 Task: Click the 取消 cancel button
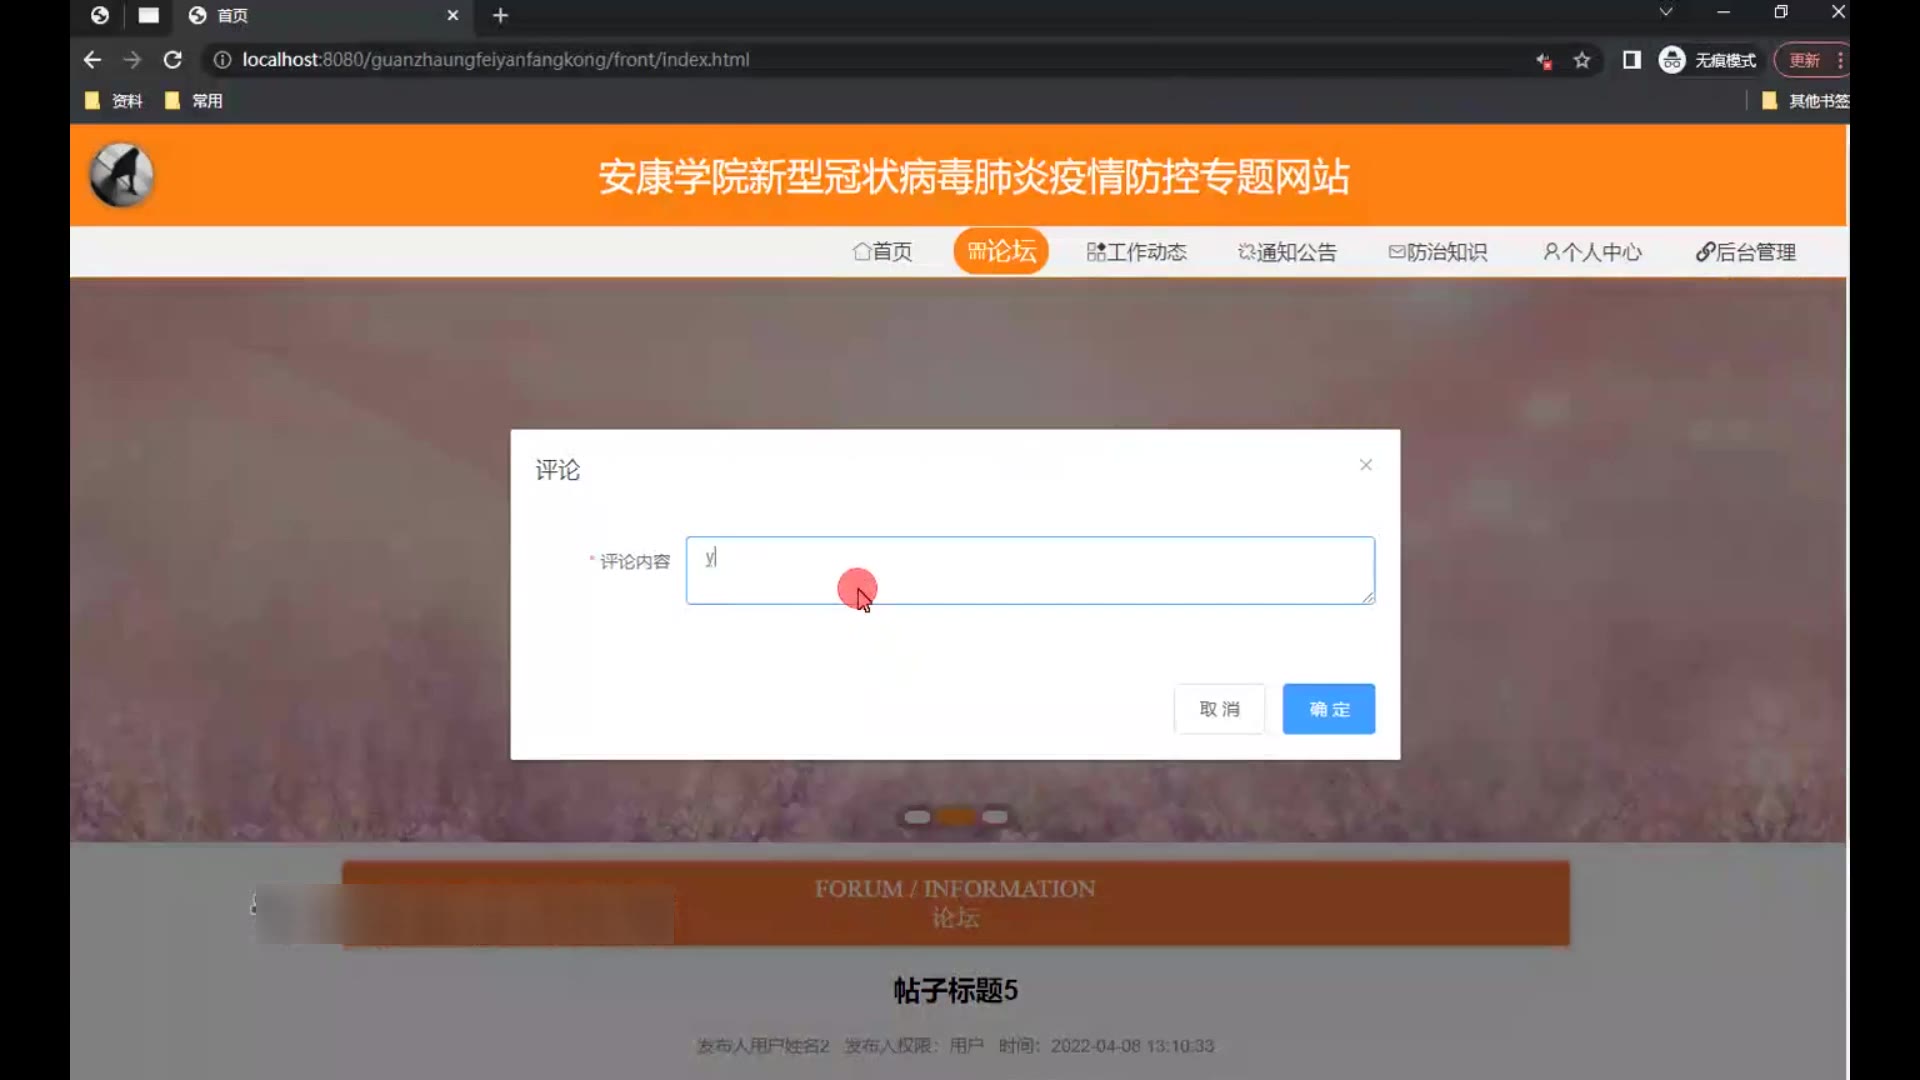[x=1219, y=709]
